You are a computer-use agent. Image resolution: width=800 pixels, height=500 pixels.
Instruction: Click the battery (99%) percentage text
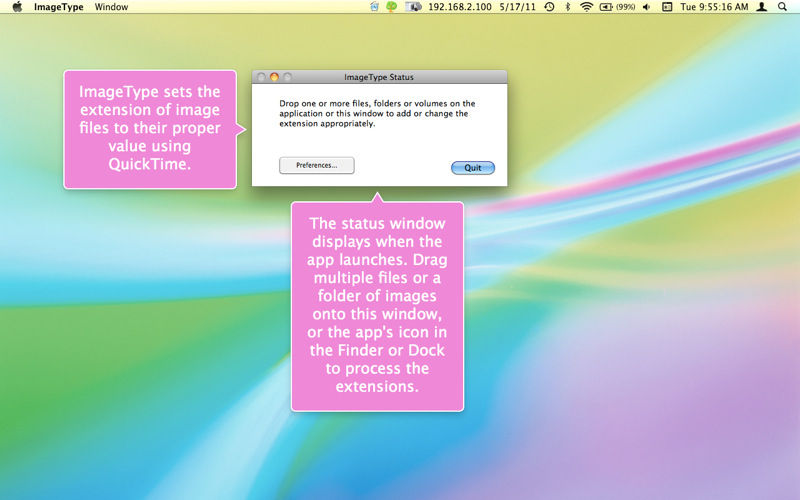pos(625,7)
